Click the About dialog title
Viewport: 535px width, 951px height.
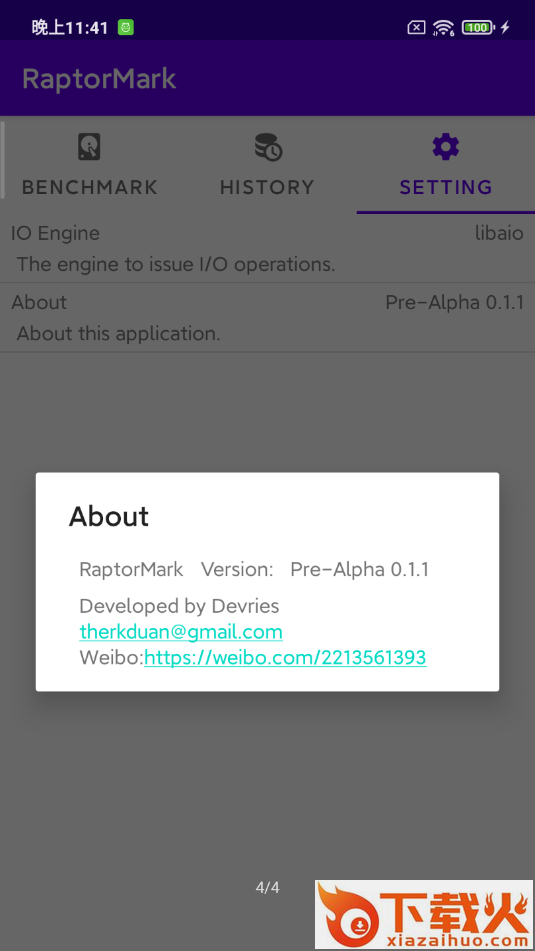click(109, 517)
